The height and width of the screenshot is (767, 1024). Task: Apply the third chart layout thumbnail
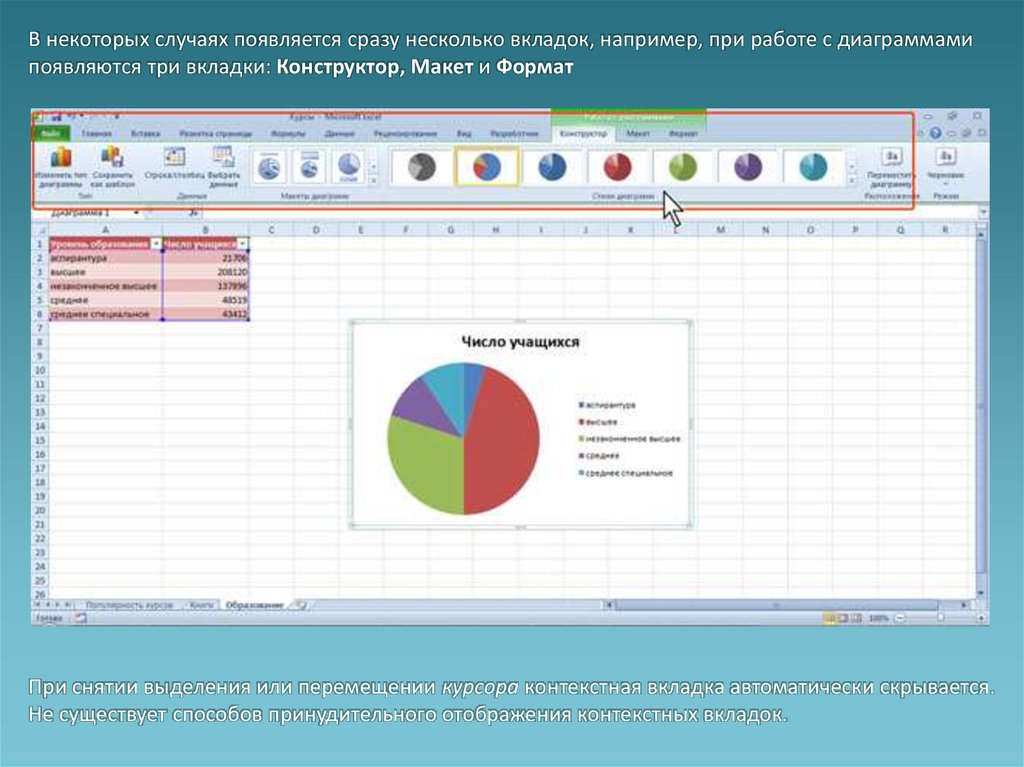349,167
